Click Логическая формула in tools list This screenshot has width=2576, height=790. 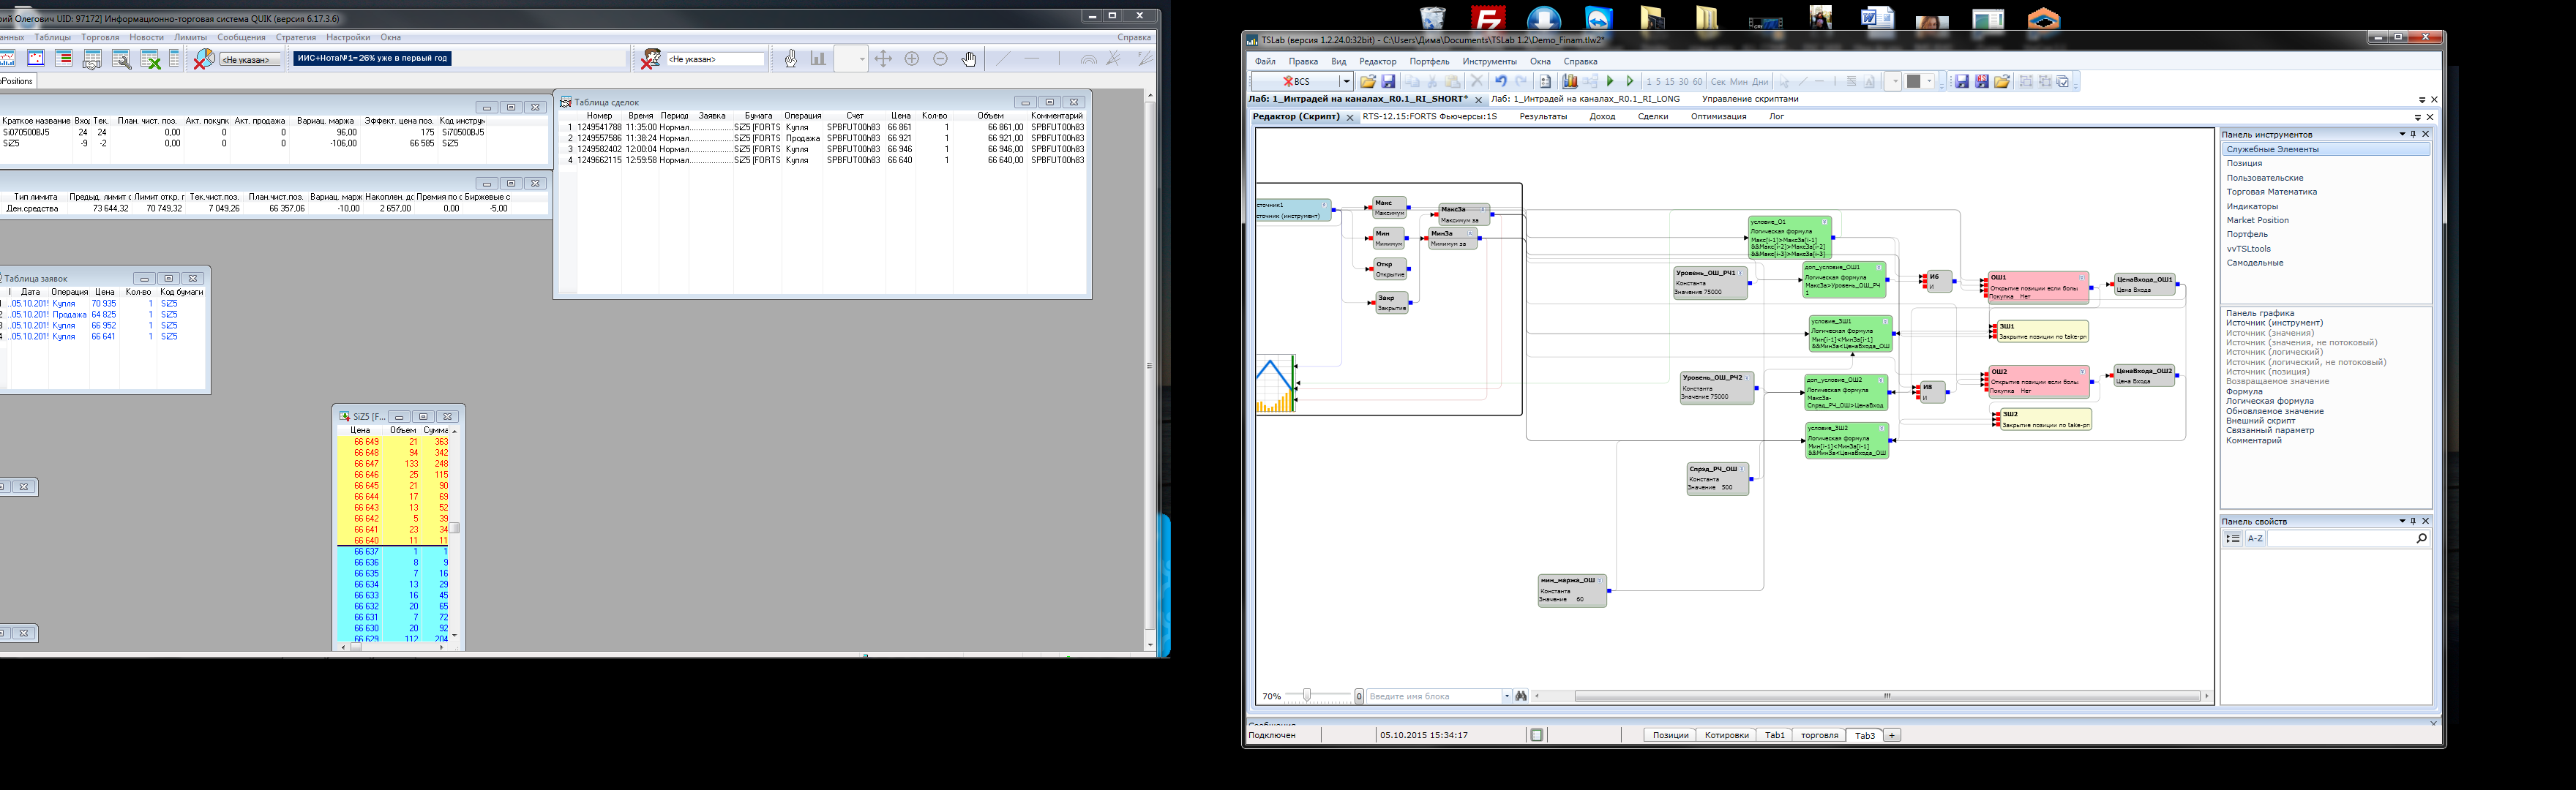(2269, 401)
